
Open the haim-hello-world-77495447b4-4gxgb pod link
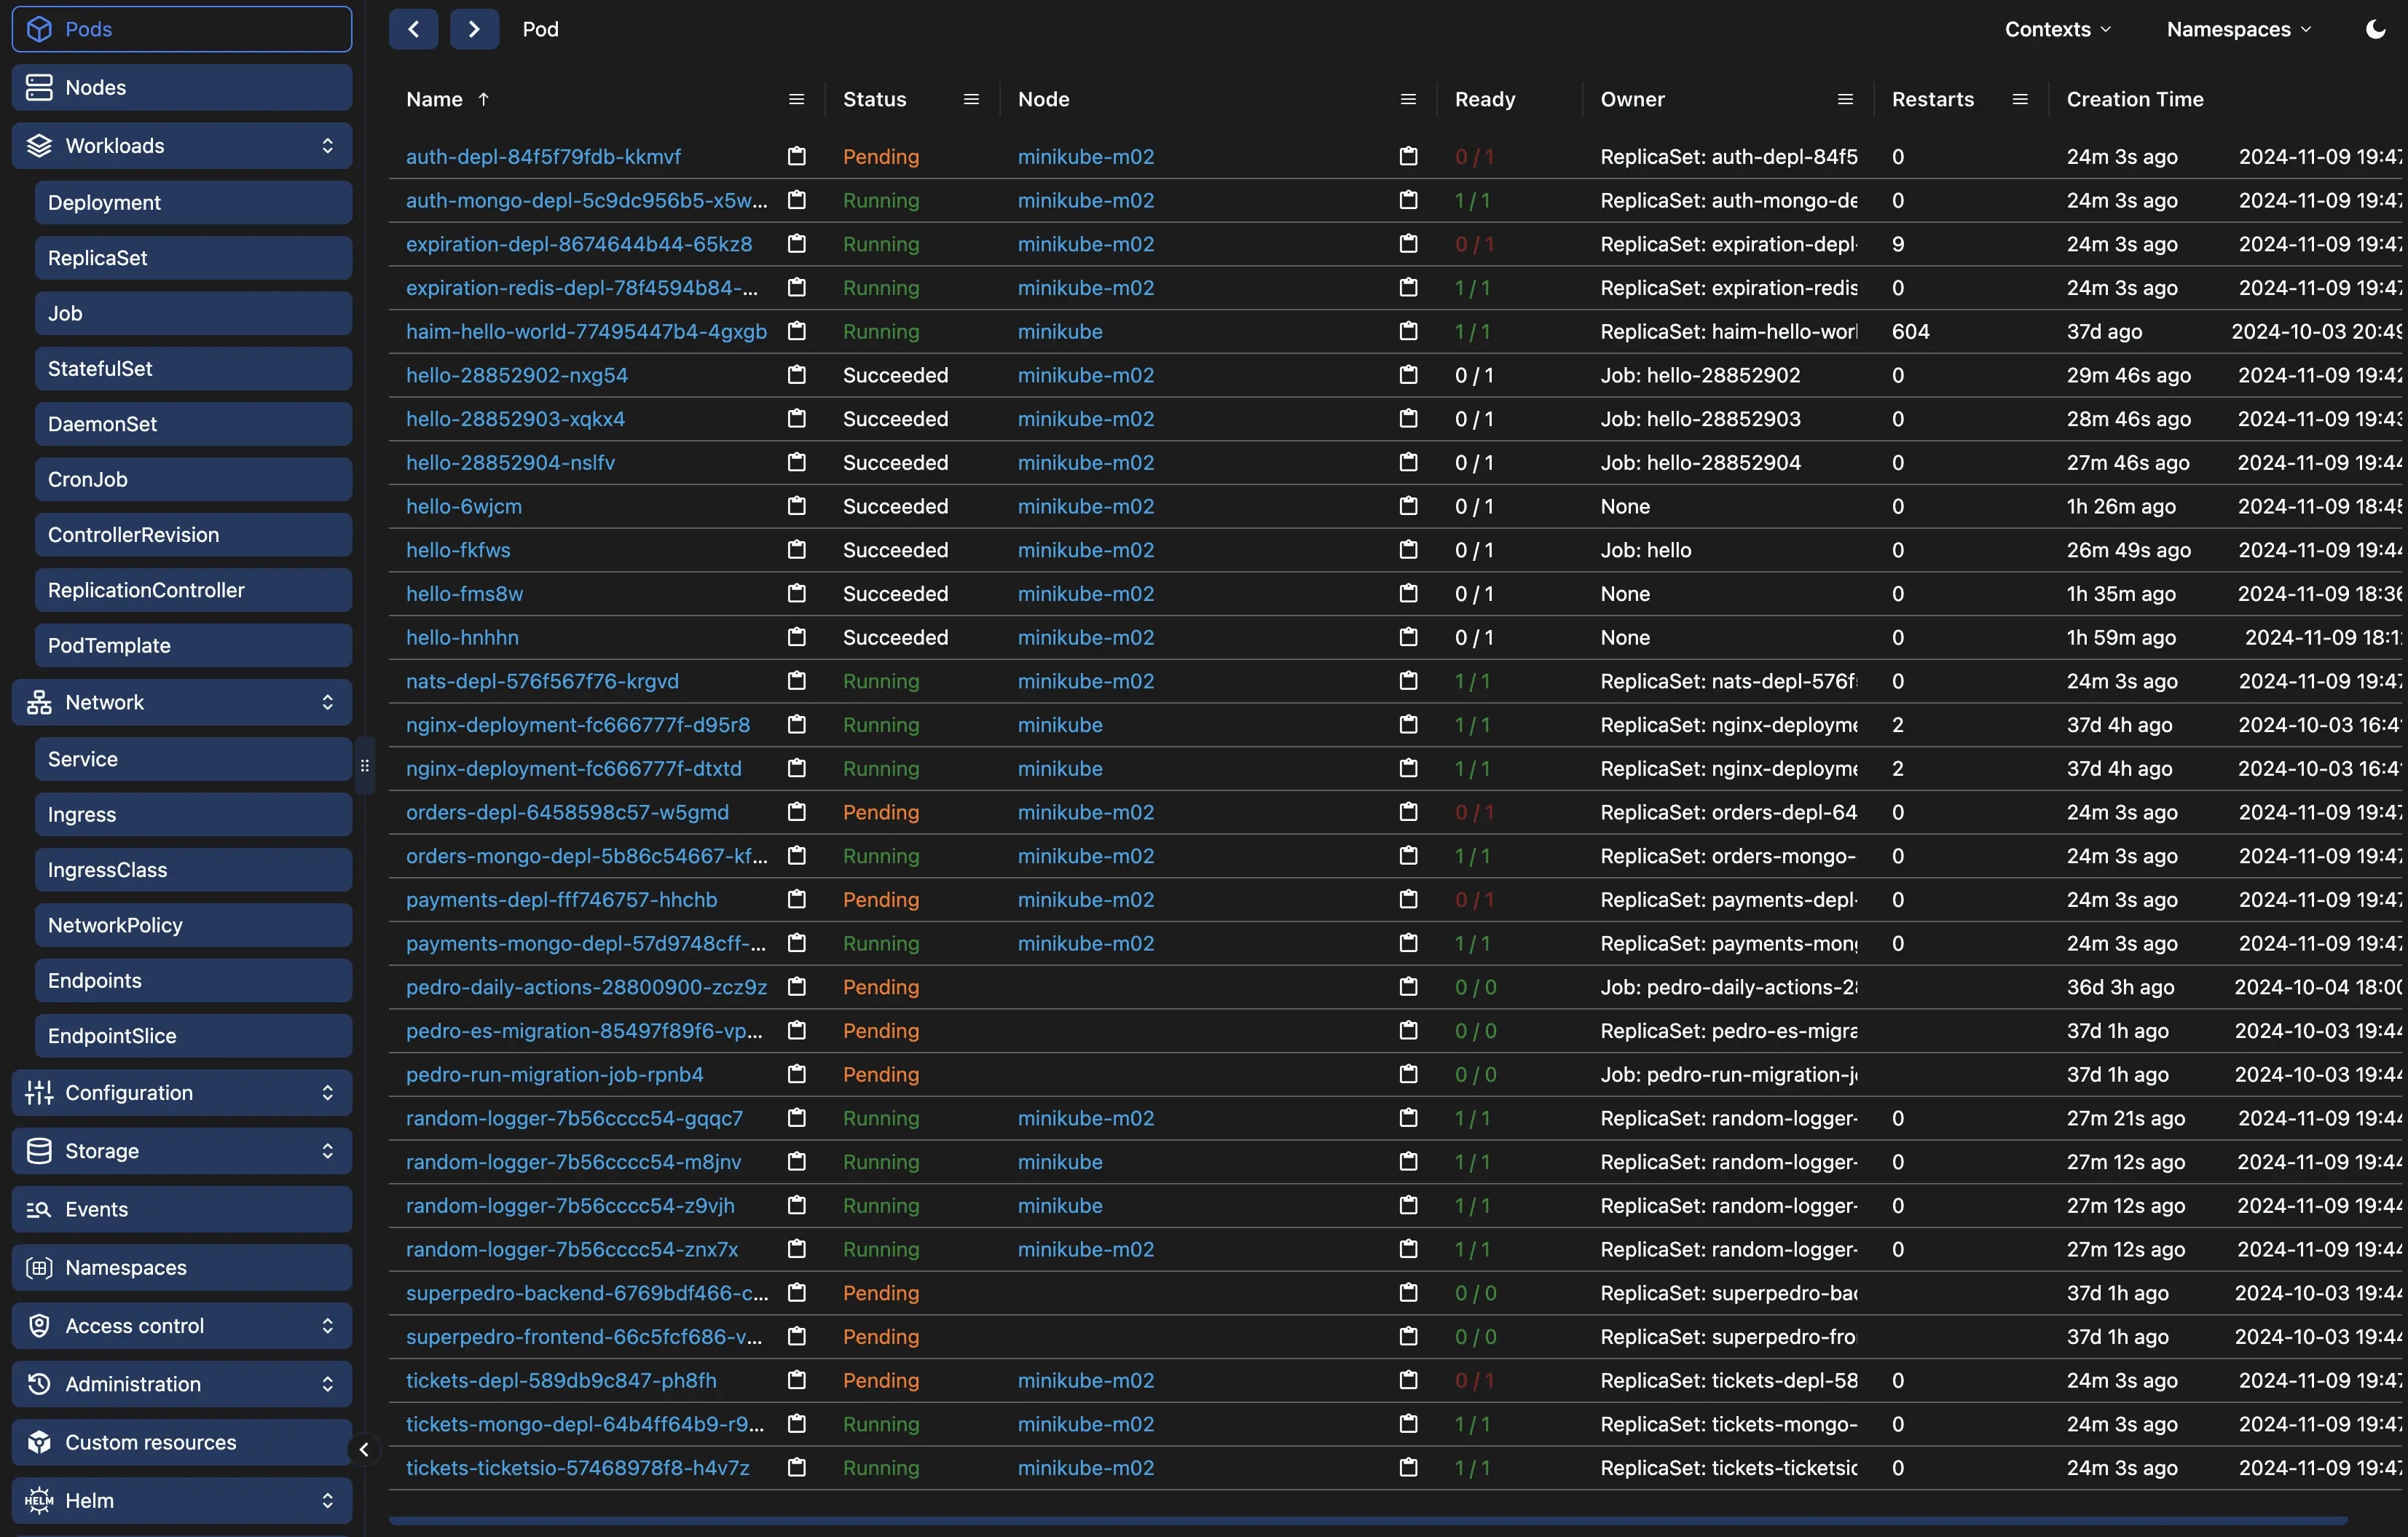tap(586, 331)
